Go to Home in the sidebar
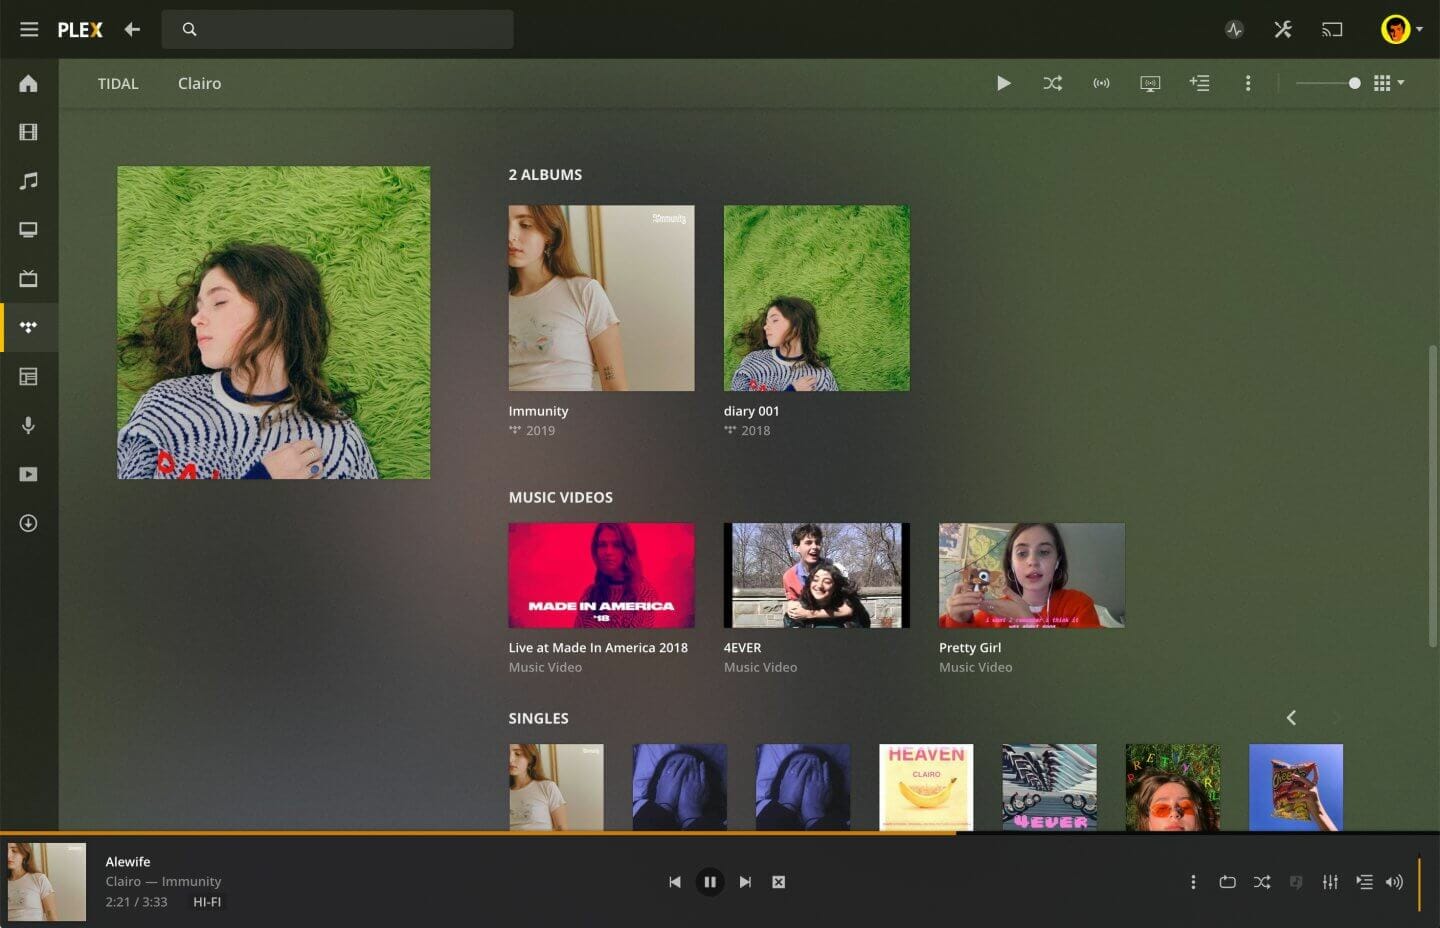The height and width of the screenshot is (928, 1440). click(x=28, y=83)
